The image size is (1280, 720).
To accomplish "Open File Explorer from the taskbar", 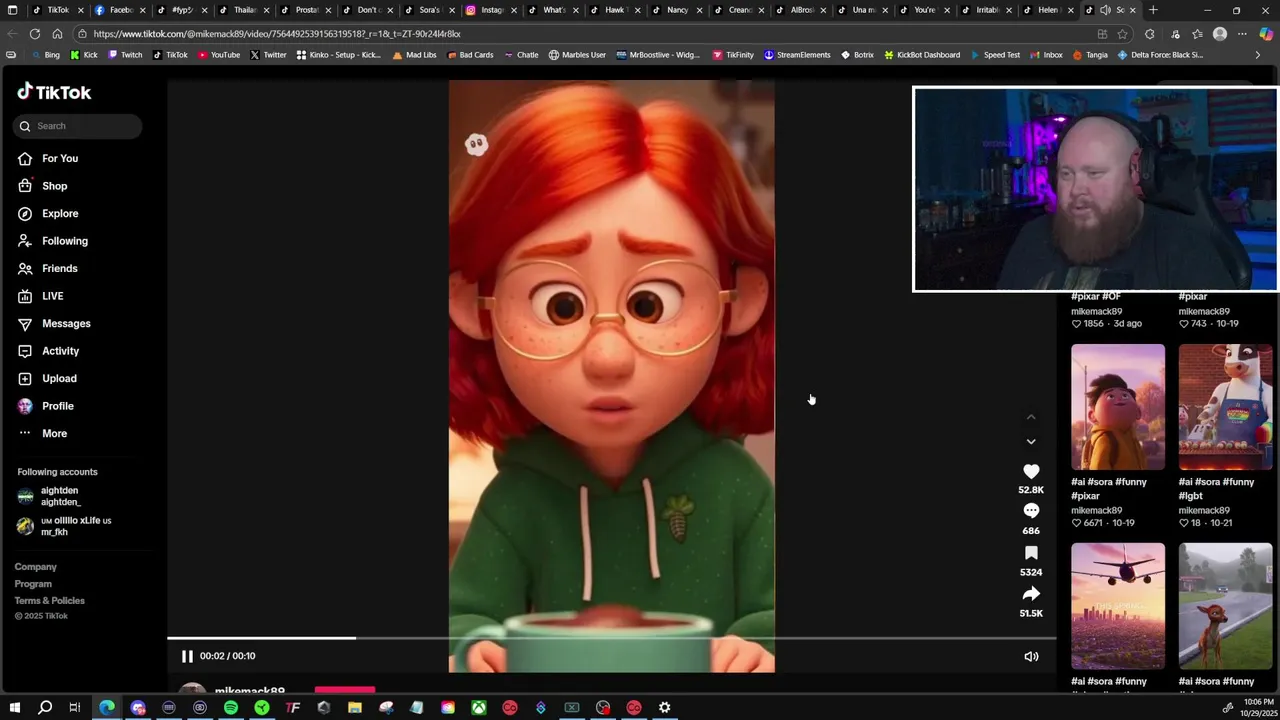I will 355,708.
